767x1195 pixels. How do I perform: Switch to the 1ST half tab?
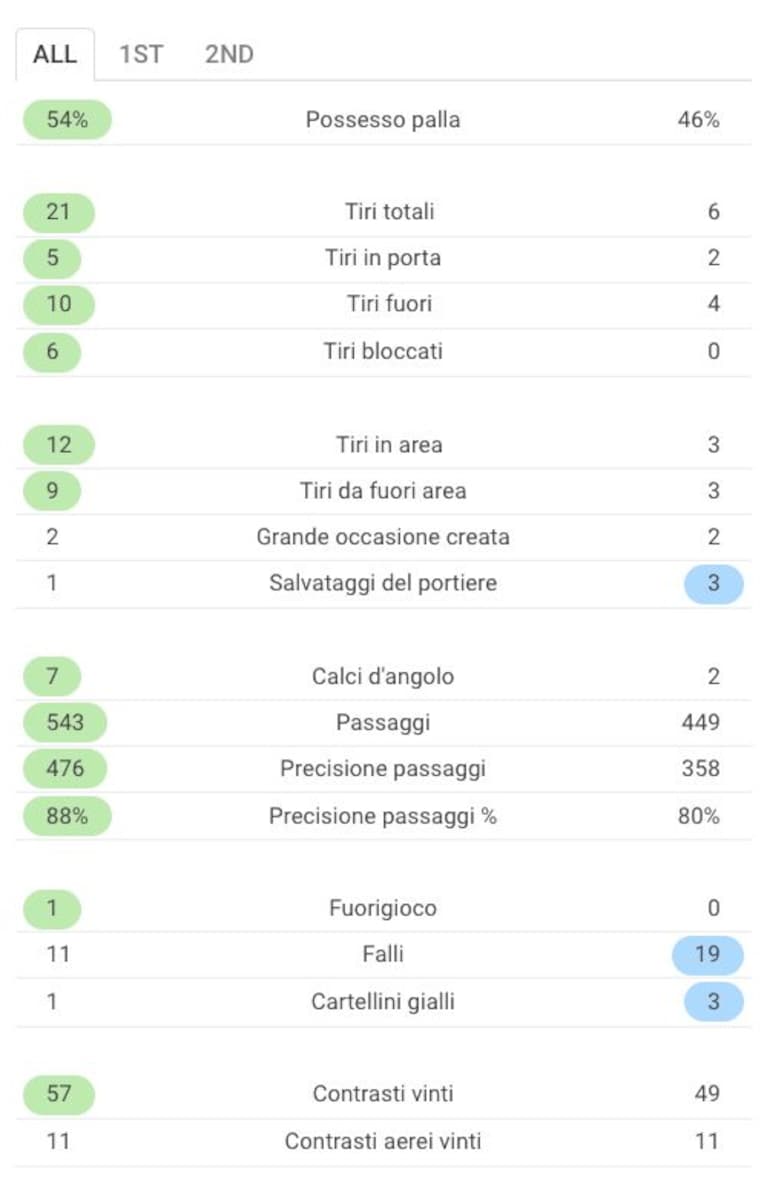[141, 54]
